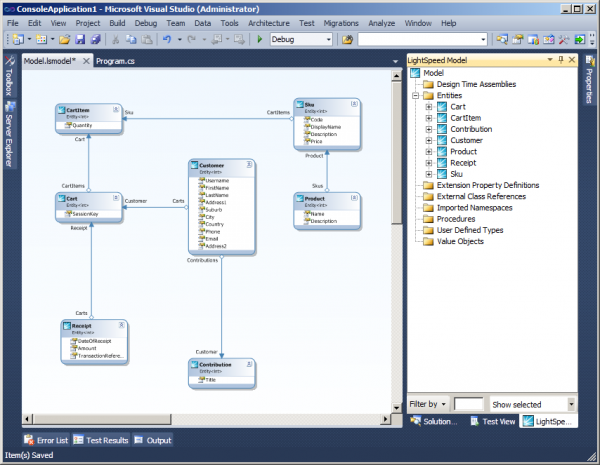Collapse the Customer entity box
600x465 pixels.
point(249,165)
